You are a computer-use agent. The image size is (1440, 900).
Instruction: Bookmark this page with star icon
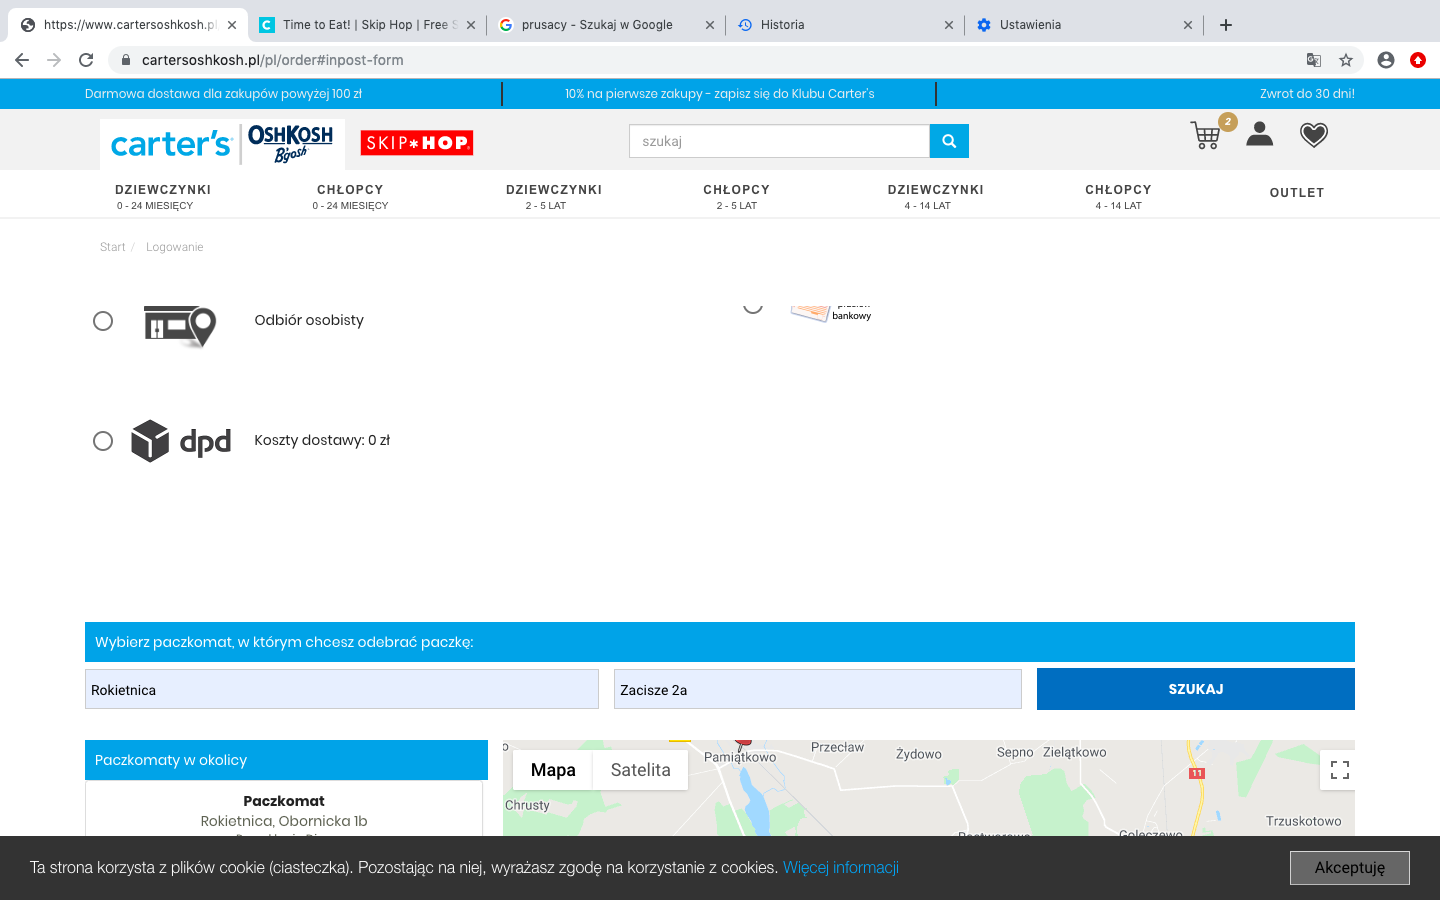click(x=1346, y=60)
